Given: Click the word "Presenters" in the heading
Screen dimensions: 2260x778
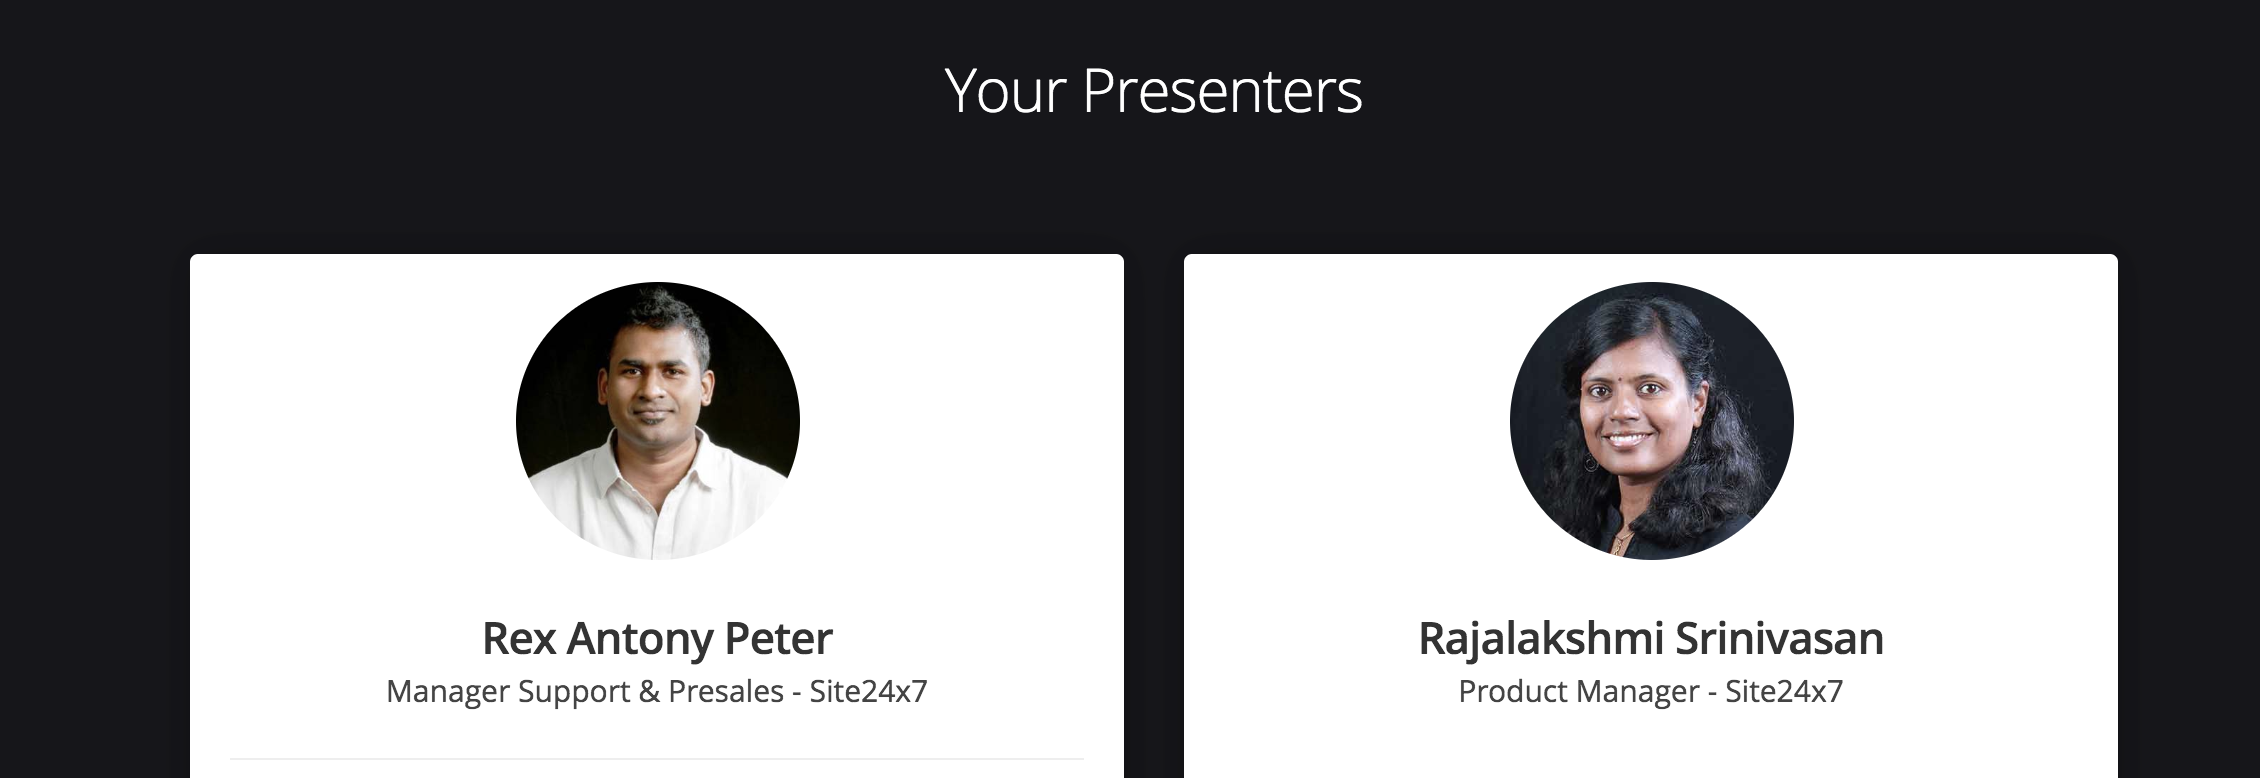Looking at the screenshot, I should coord(1222,91).
